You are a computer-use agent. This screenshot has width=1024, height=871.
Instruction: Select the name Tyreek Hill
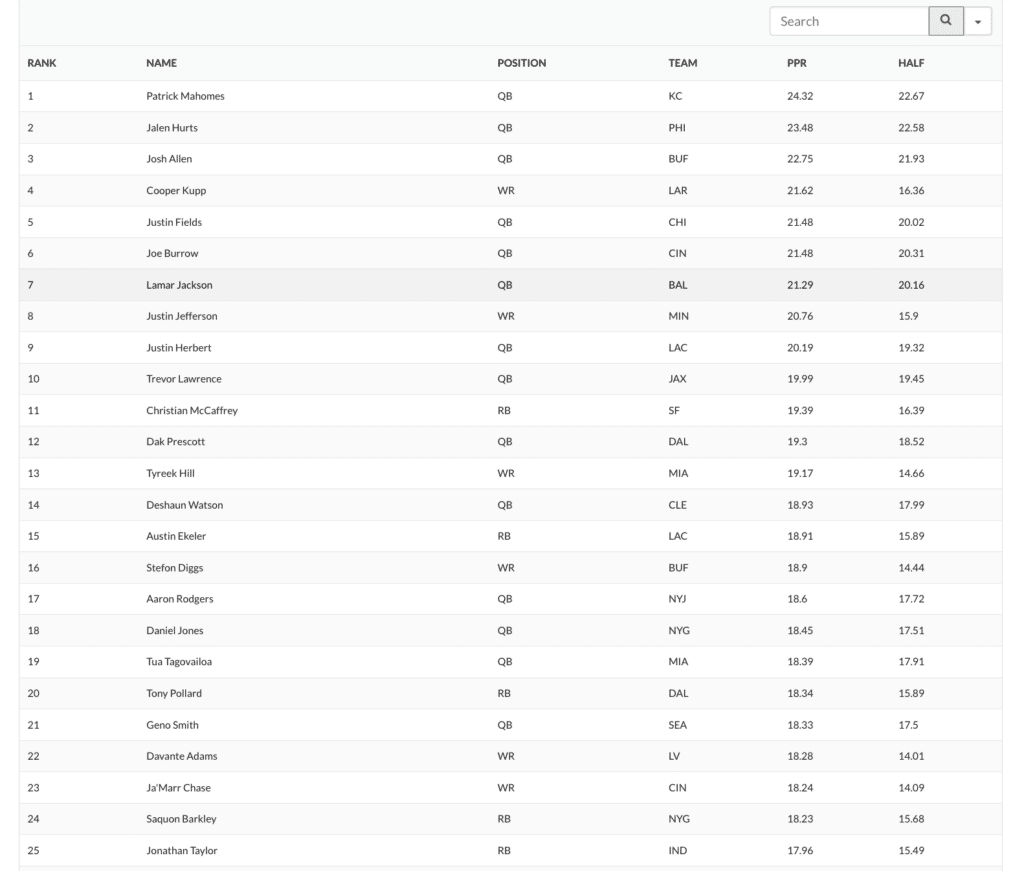(170, 473)
